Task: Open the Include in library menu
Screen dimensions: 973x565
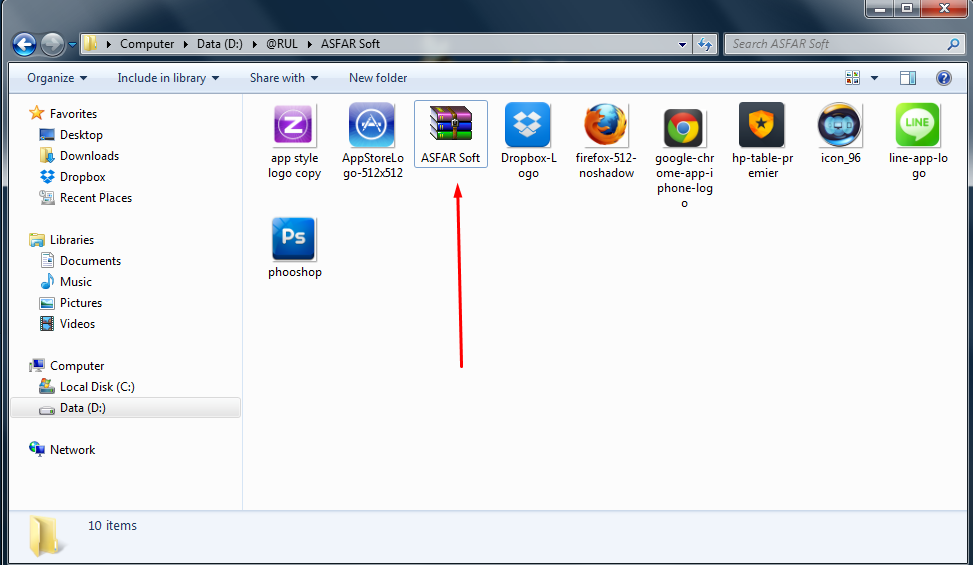Action: 168,78
